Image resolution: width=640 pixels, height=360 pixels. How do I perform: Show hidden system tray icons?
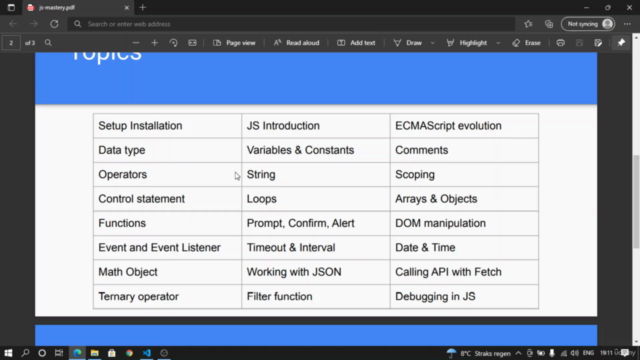click(518, 353)
